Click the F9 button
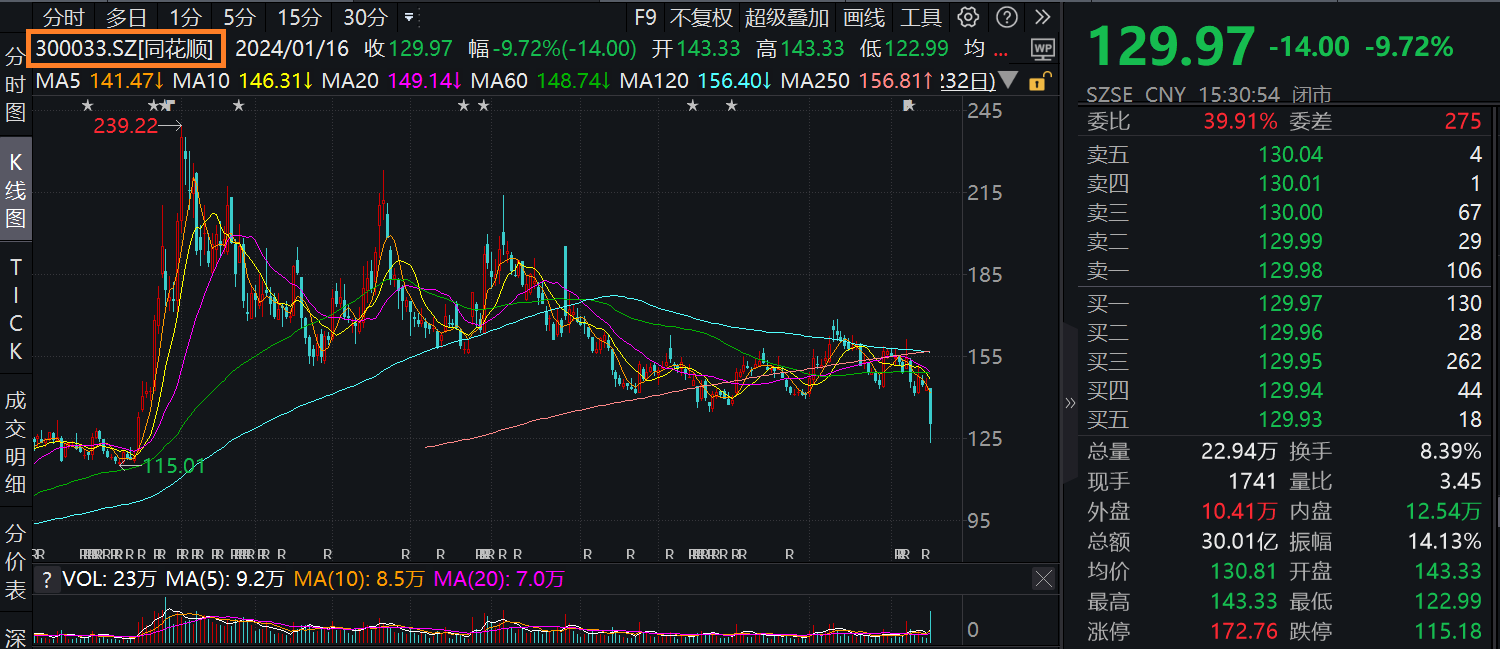The width and height of the screenshot is (1500, 649). tap(646, 17)
